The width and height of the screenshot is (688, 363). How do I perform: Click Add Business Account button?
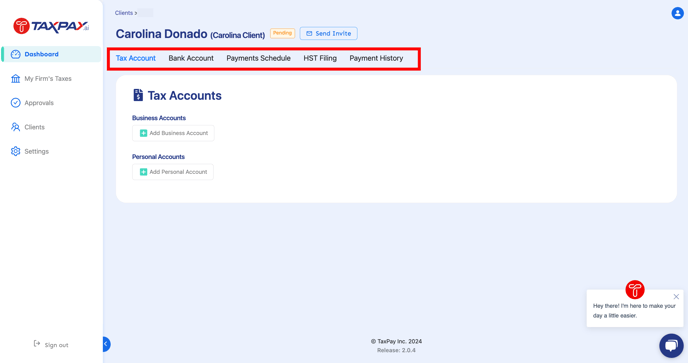coord(173,133)
